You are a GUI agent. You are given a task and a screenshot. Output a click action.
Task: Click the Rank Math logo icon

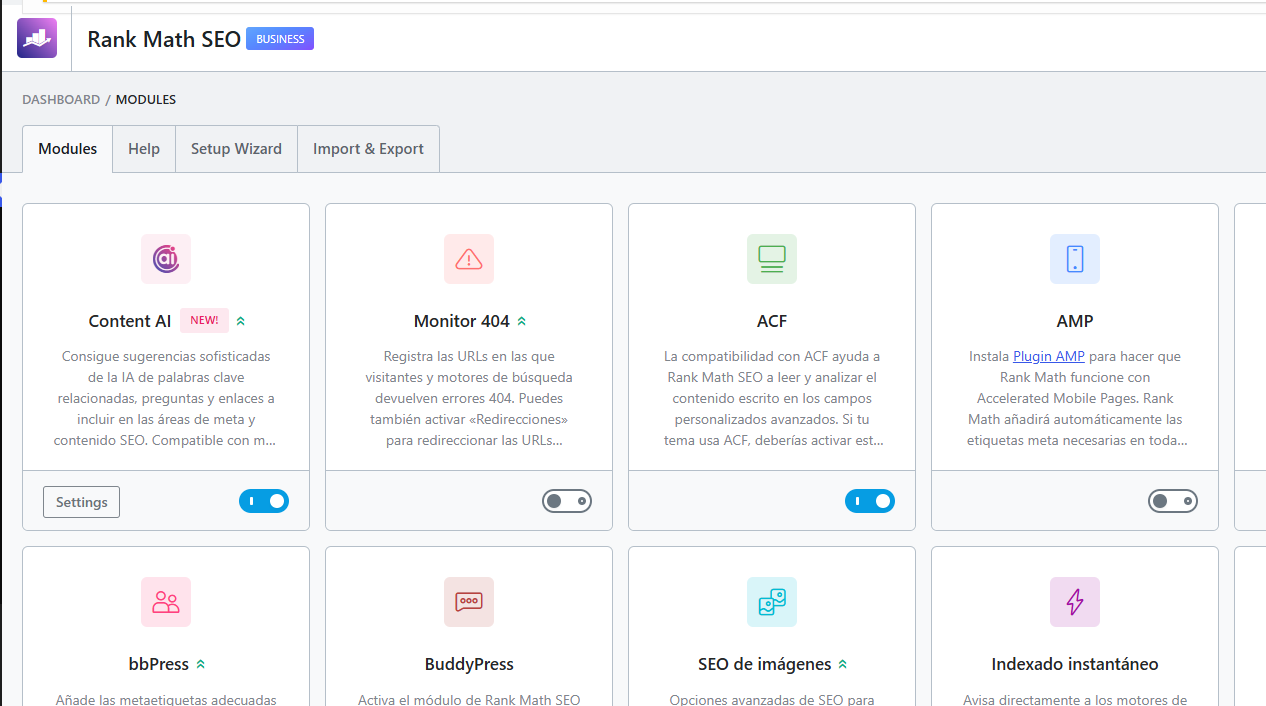[x=37, y=38]
